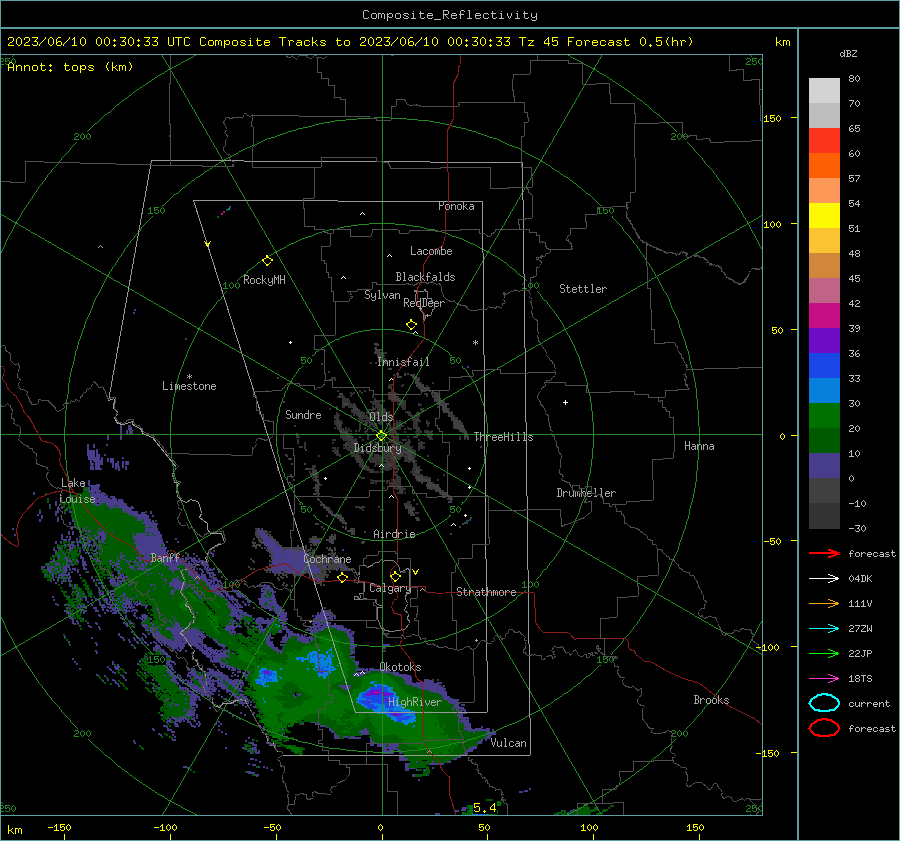
Task: Click the asterisk marker above Limestone
Action: tap(189, 377)
